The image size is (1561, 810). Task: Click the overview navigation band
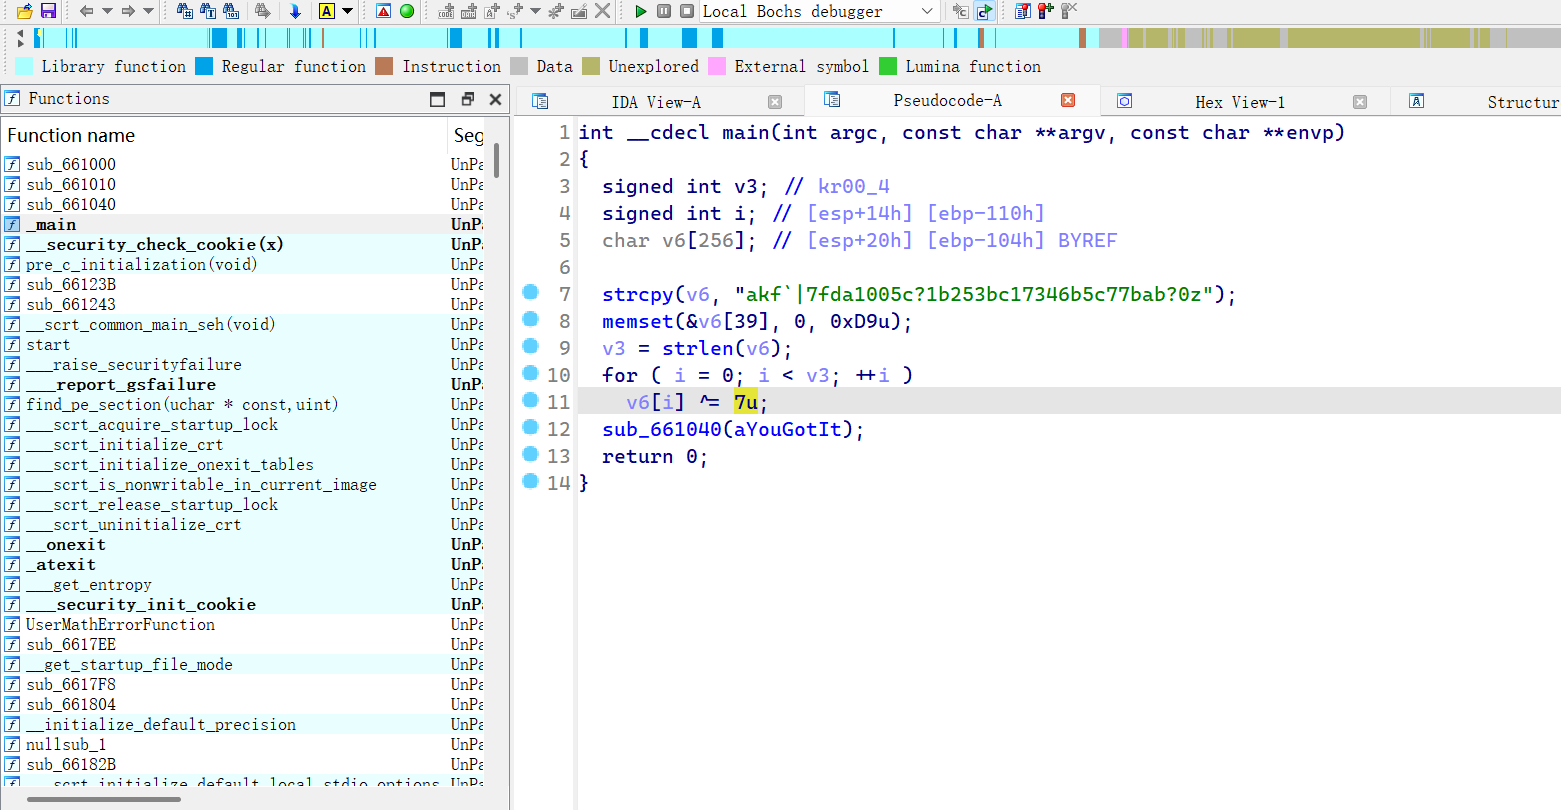(x=797, y=38)
